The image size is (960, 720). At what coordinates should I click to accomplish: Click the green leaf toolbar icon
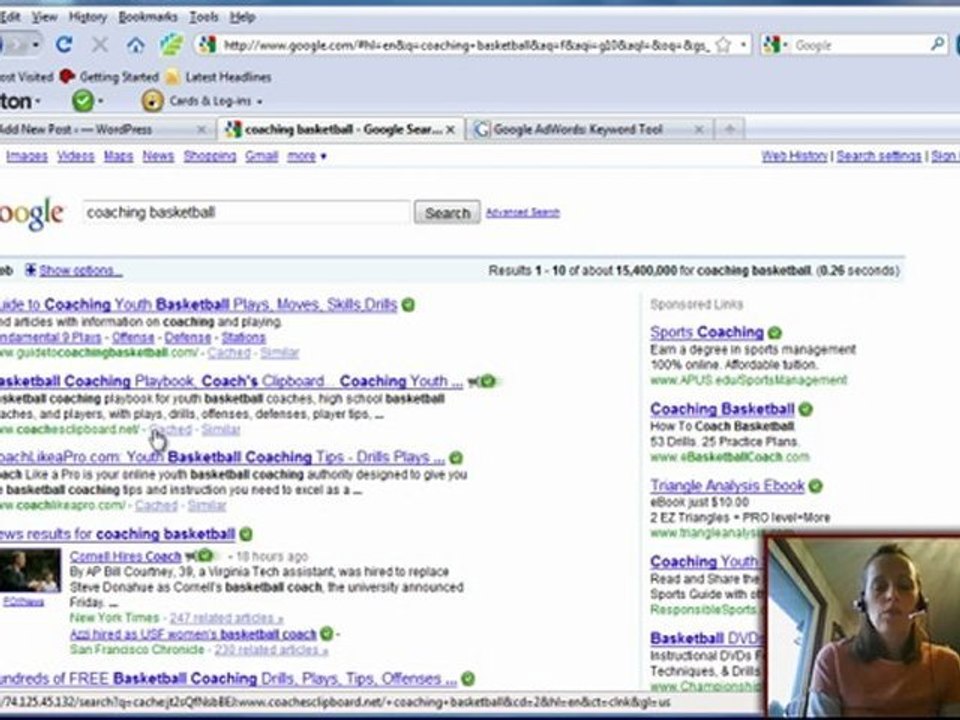pos(171,45)
